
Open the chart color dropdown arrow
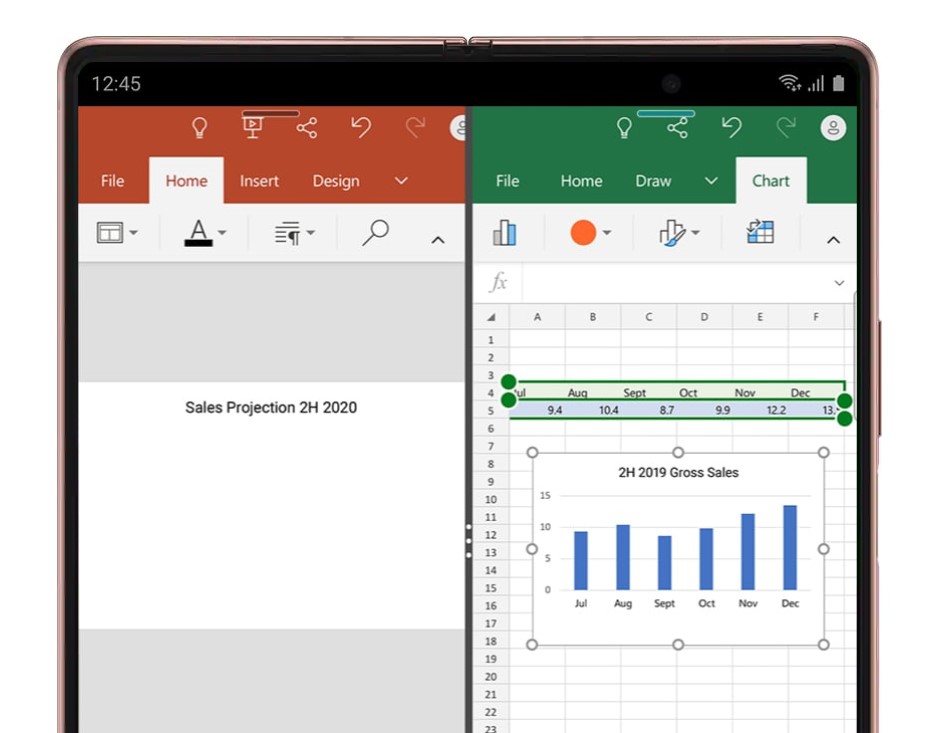point(607,233)
